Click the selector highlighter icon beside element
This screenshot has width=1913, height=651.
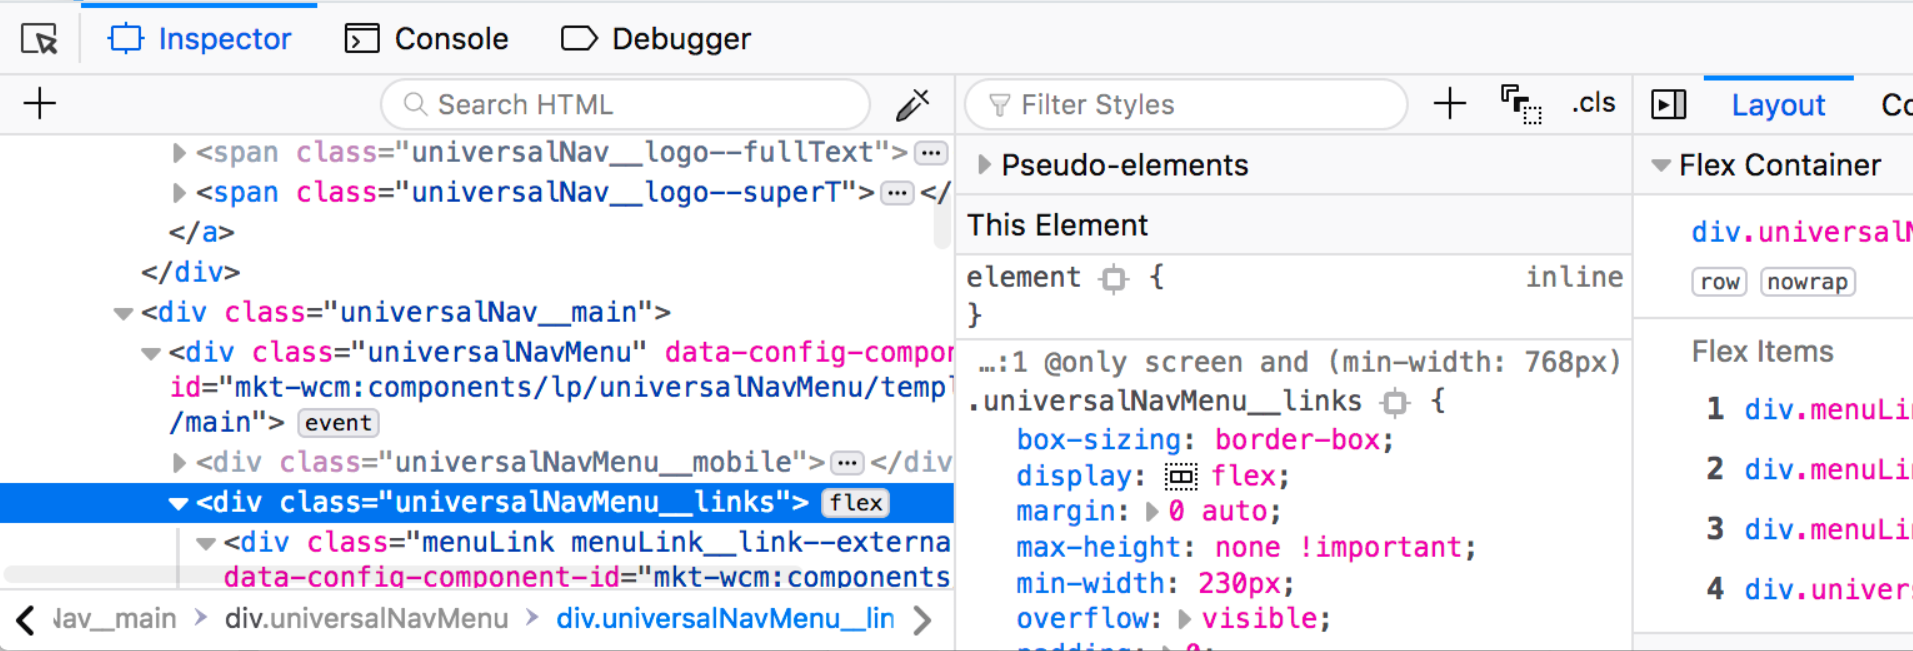1113,278
